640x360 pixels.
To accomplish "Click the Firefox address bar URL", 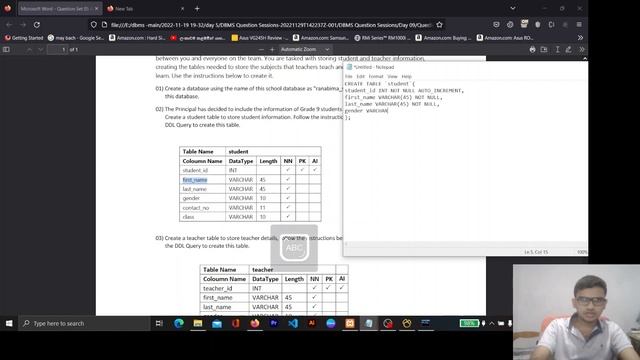I will [271, 25].
